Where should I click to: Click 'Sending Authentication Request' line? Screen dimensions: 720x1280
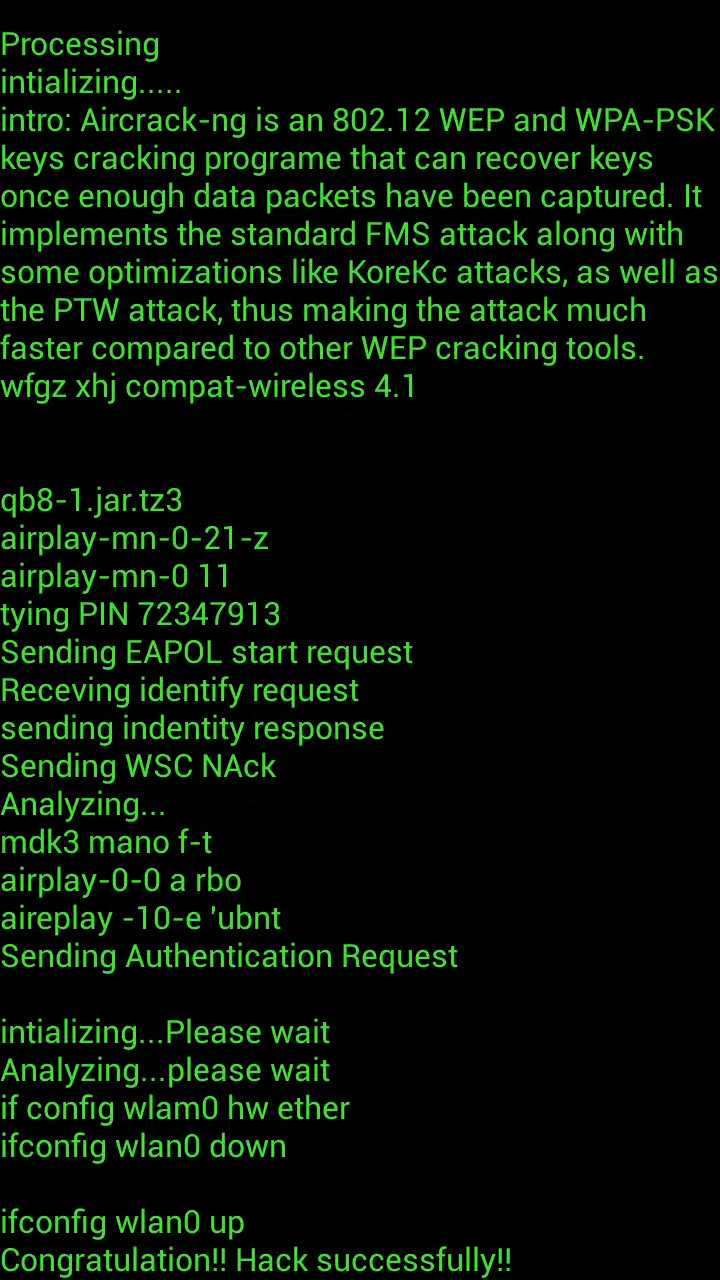pyautogui.click(x=229, y=956)
